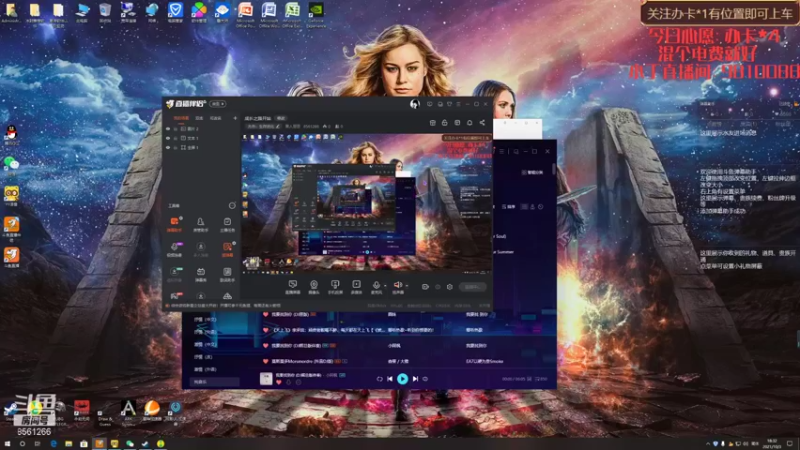Open the play queue icon at player bar right
This screenshot has width=800, height=450.
tap(541, 379)
